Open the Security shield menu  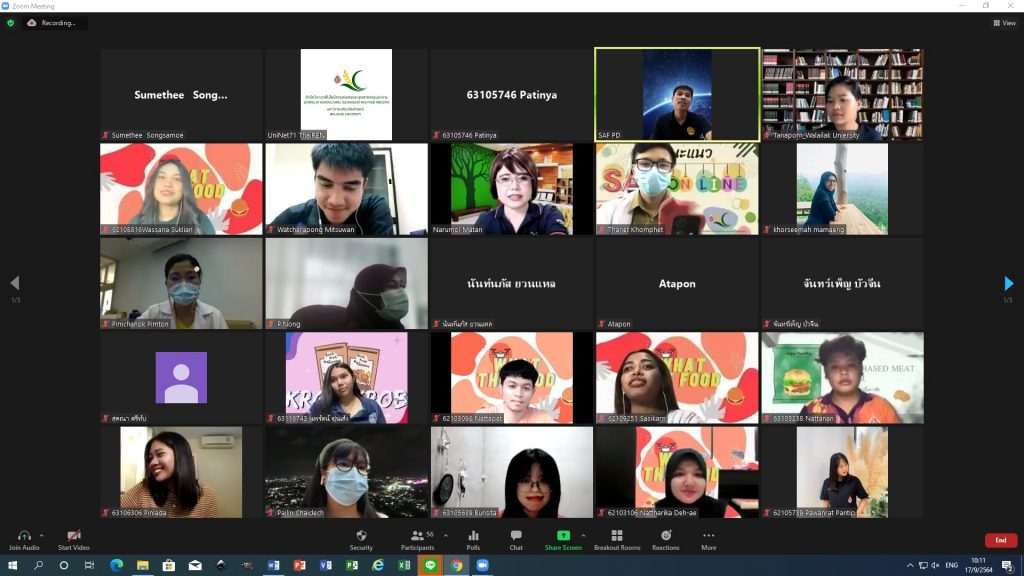click(x=361, y=536)
